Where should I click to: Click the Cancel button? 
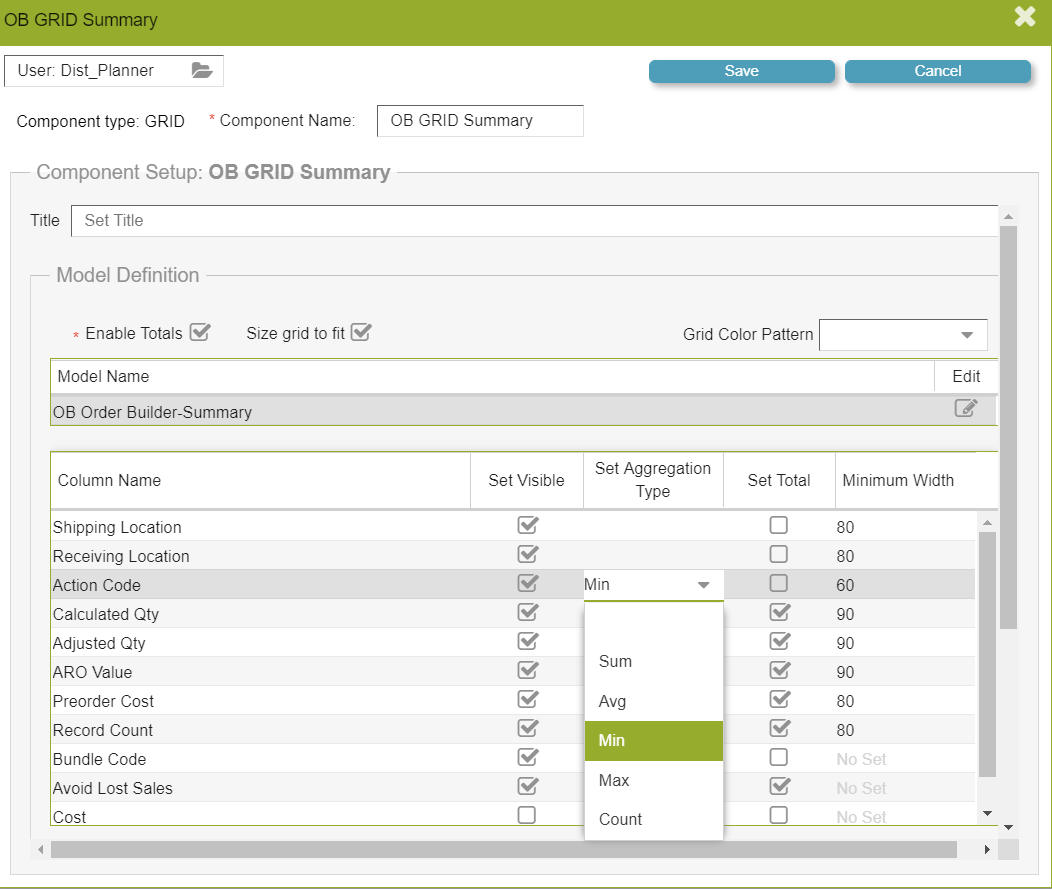(937, 71)
